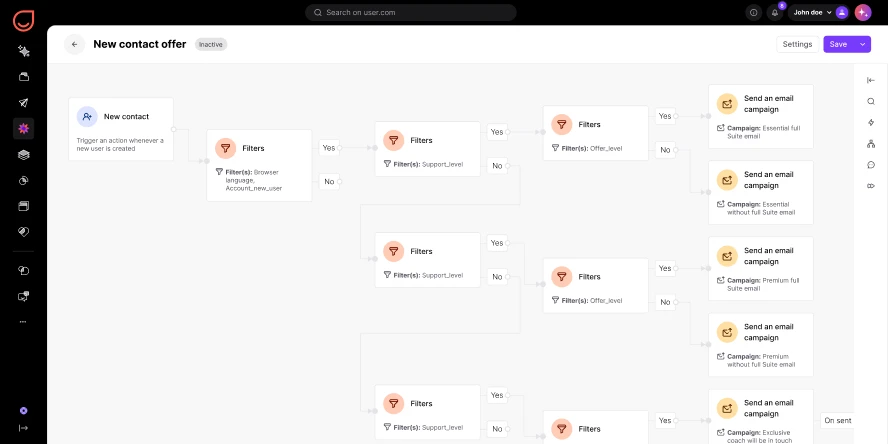The image size is (888, 444).
Task: Open the folder icon in left sidebar
Action: (23, 77)
